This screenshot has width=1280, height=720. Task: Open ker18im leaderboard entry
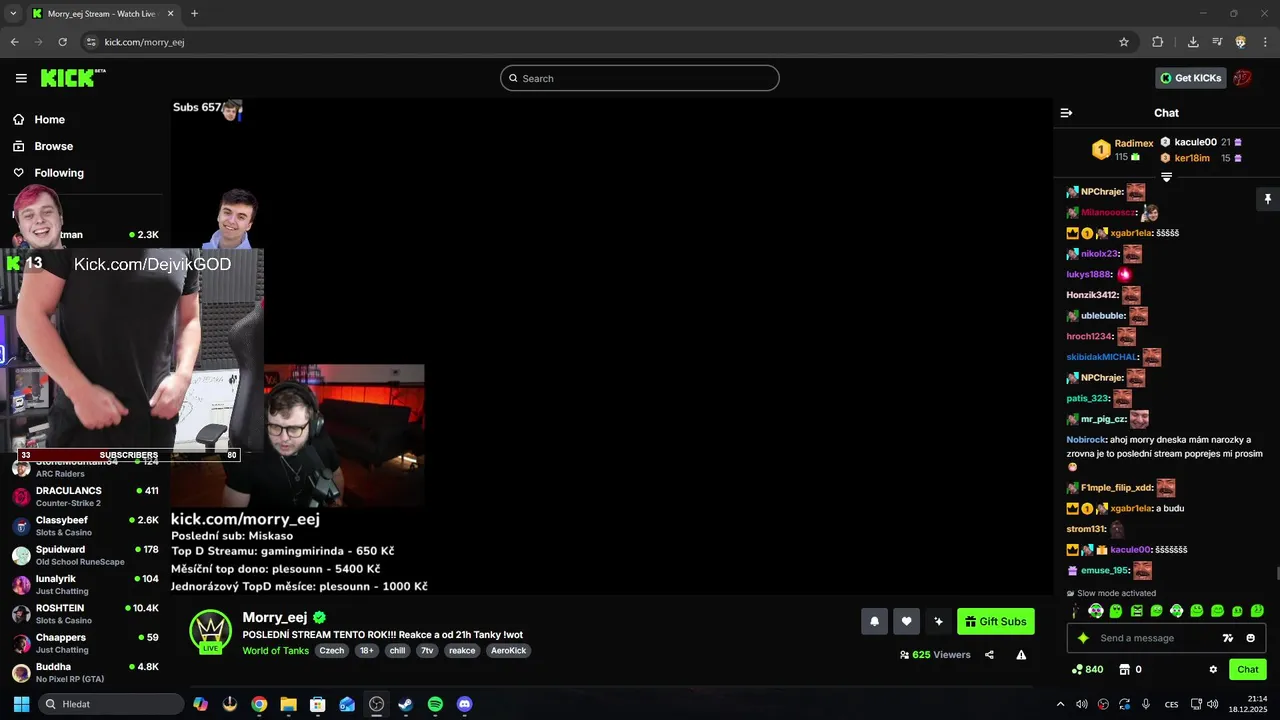(1201, 158)
